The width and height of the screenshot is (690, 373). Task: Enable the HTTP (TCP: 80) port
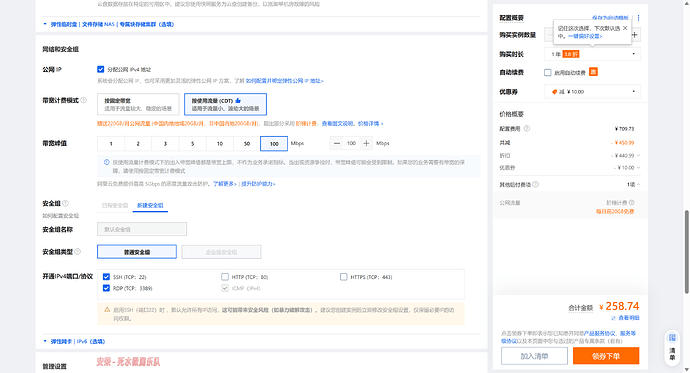(225, 277)
